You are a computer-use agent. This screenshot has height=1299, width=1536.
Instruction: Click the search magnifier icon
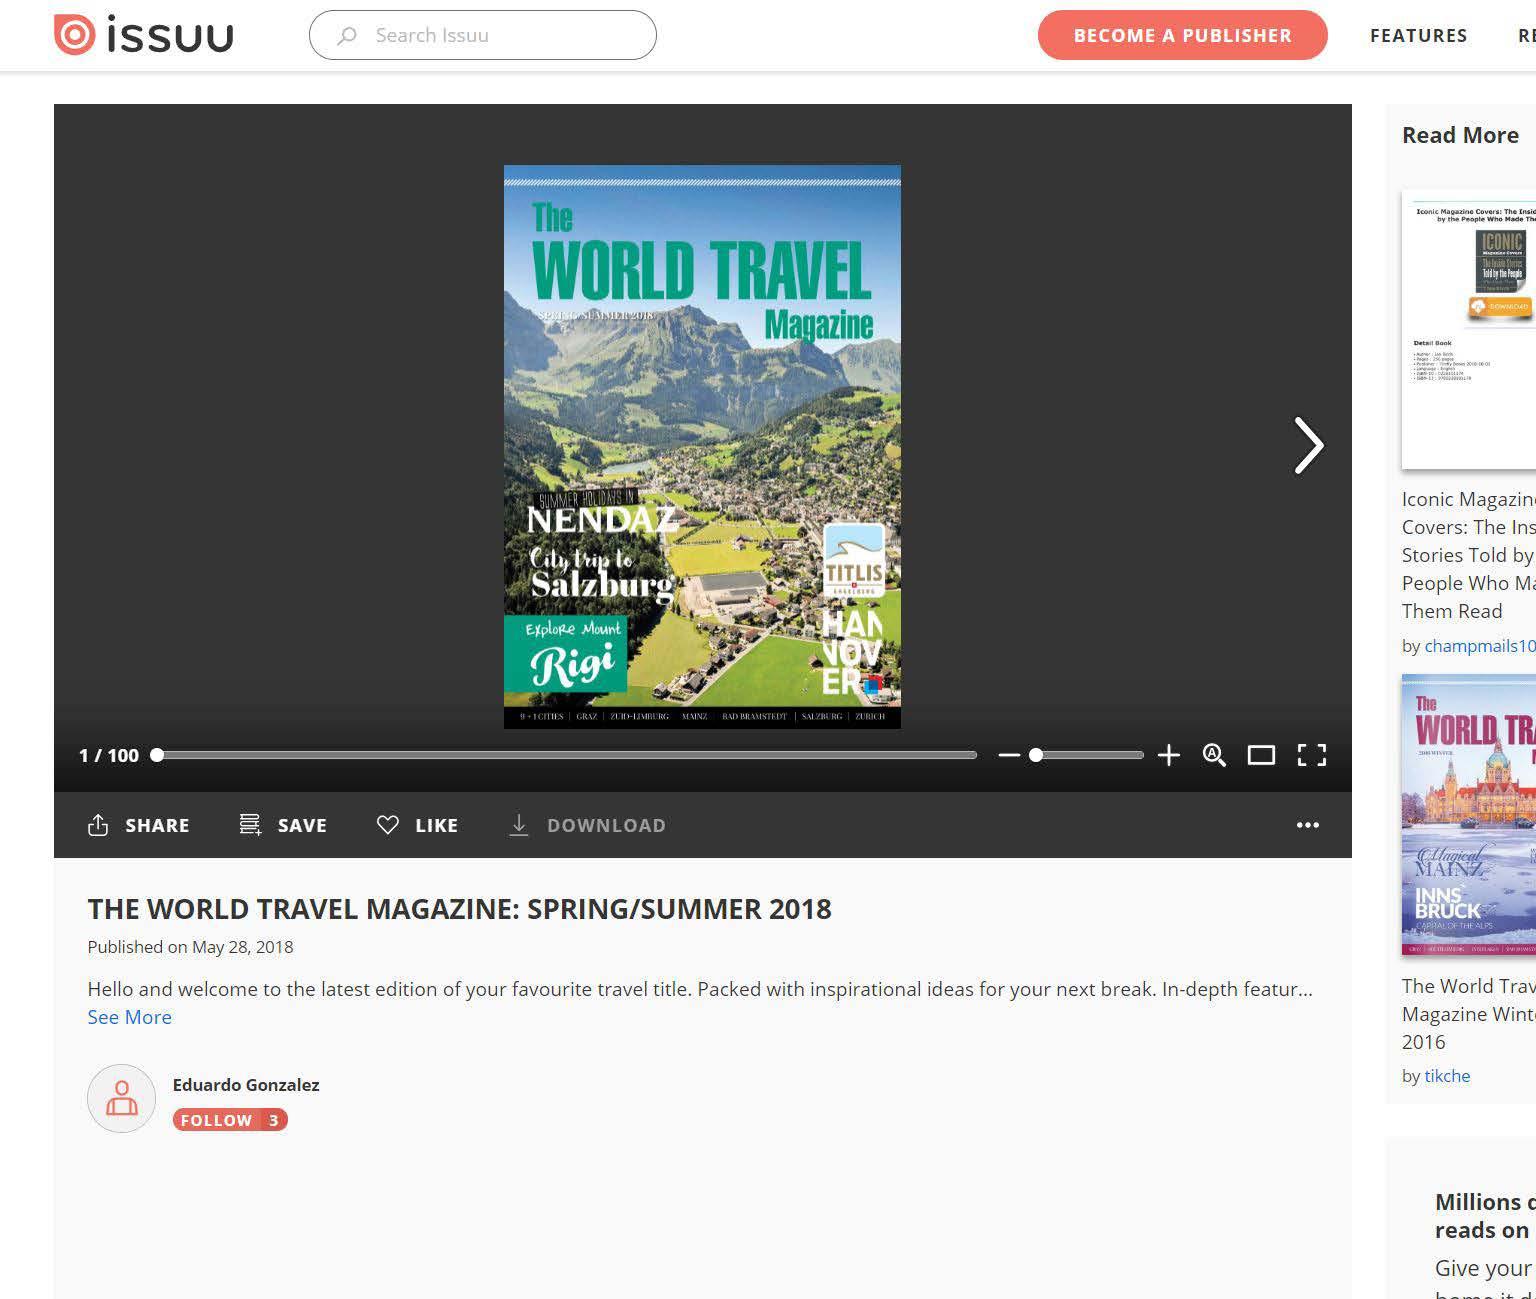(347, 36)
